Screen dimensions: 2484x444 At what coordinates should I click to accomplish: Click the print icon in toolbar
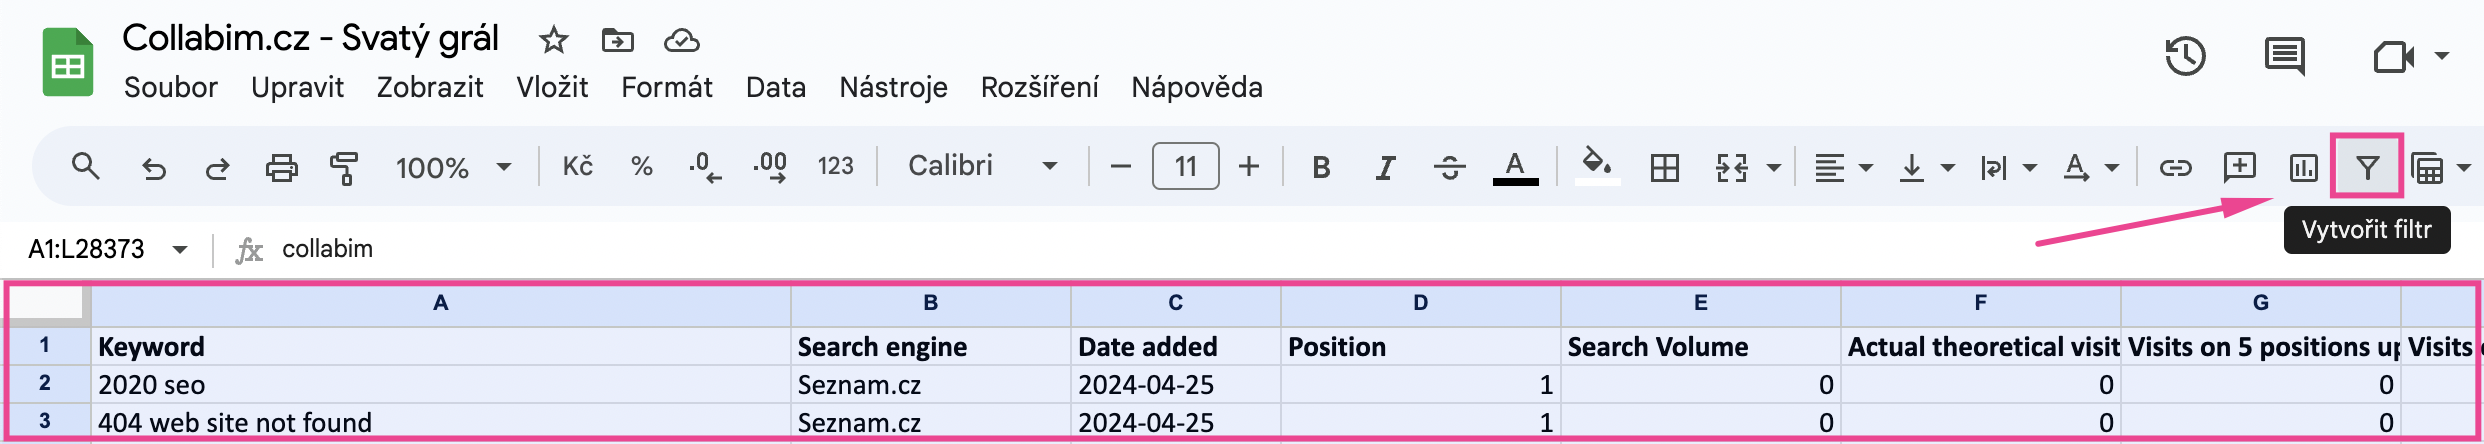[281, 167]
